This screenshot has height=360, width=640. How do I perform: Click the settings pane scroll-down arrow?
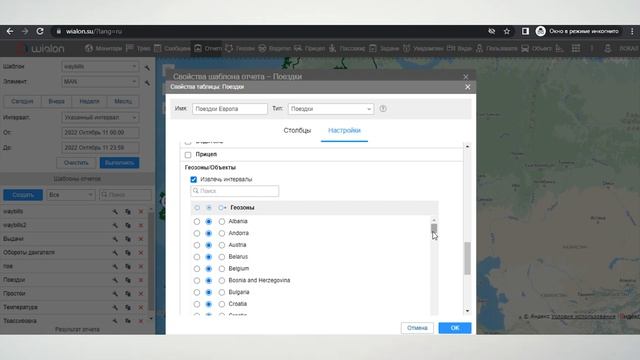click(x=467, y=311)
